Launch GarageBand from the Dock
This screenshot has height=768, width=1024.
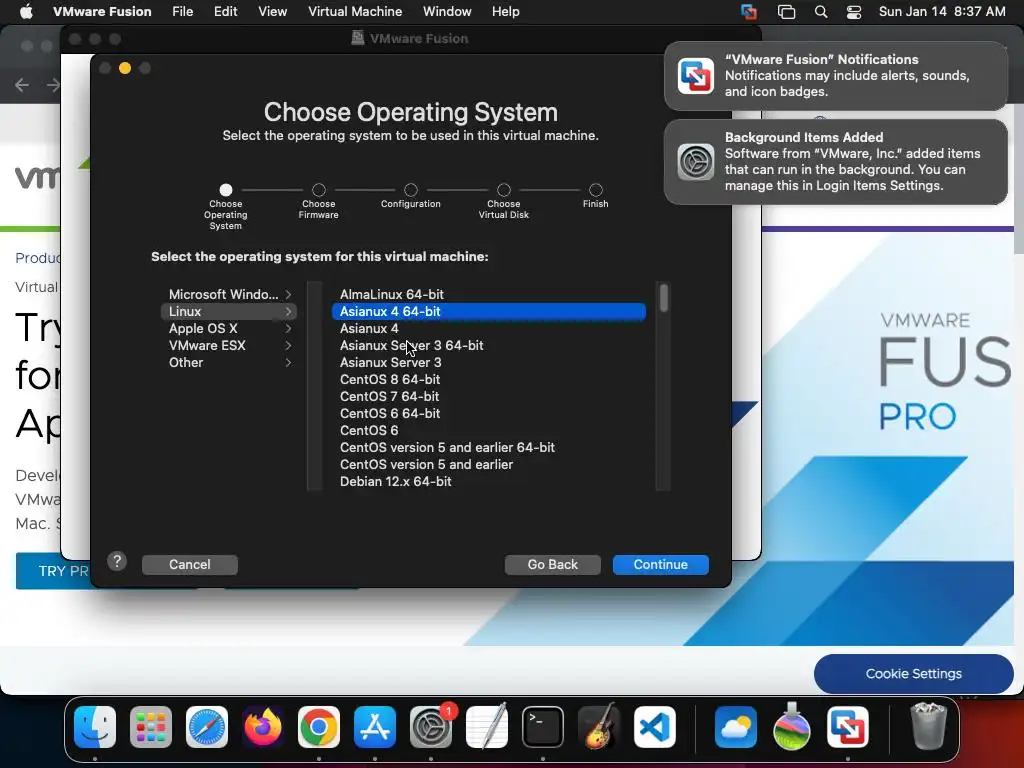(599, 727)
